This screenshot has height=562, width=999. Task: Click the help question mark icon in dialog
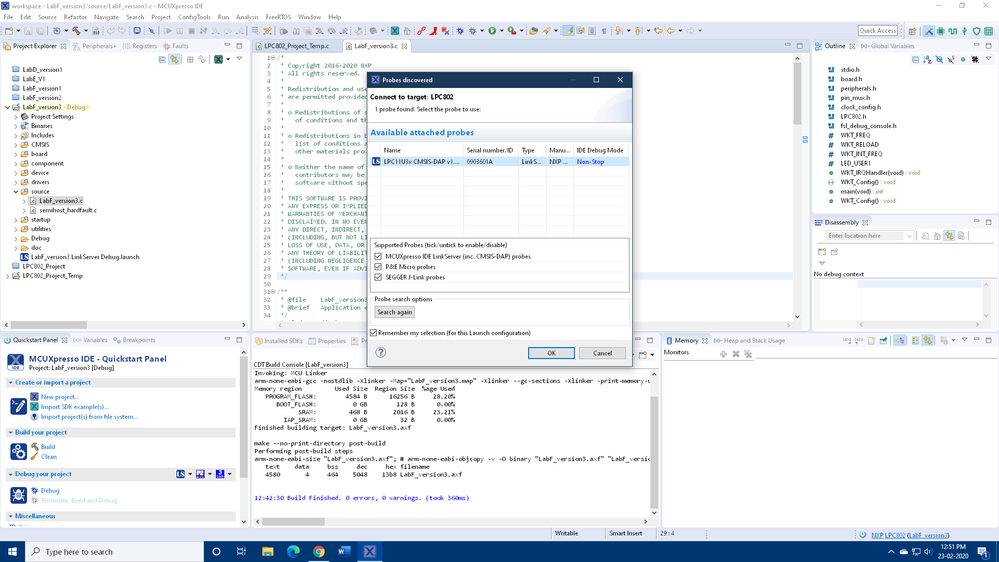click(x=380, y=352)
